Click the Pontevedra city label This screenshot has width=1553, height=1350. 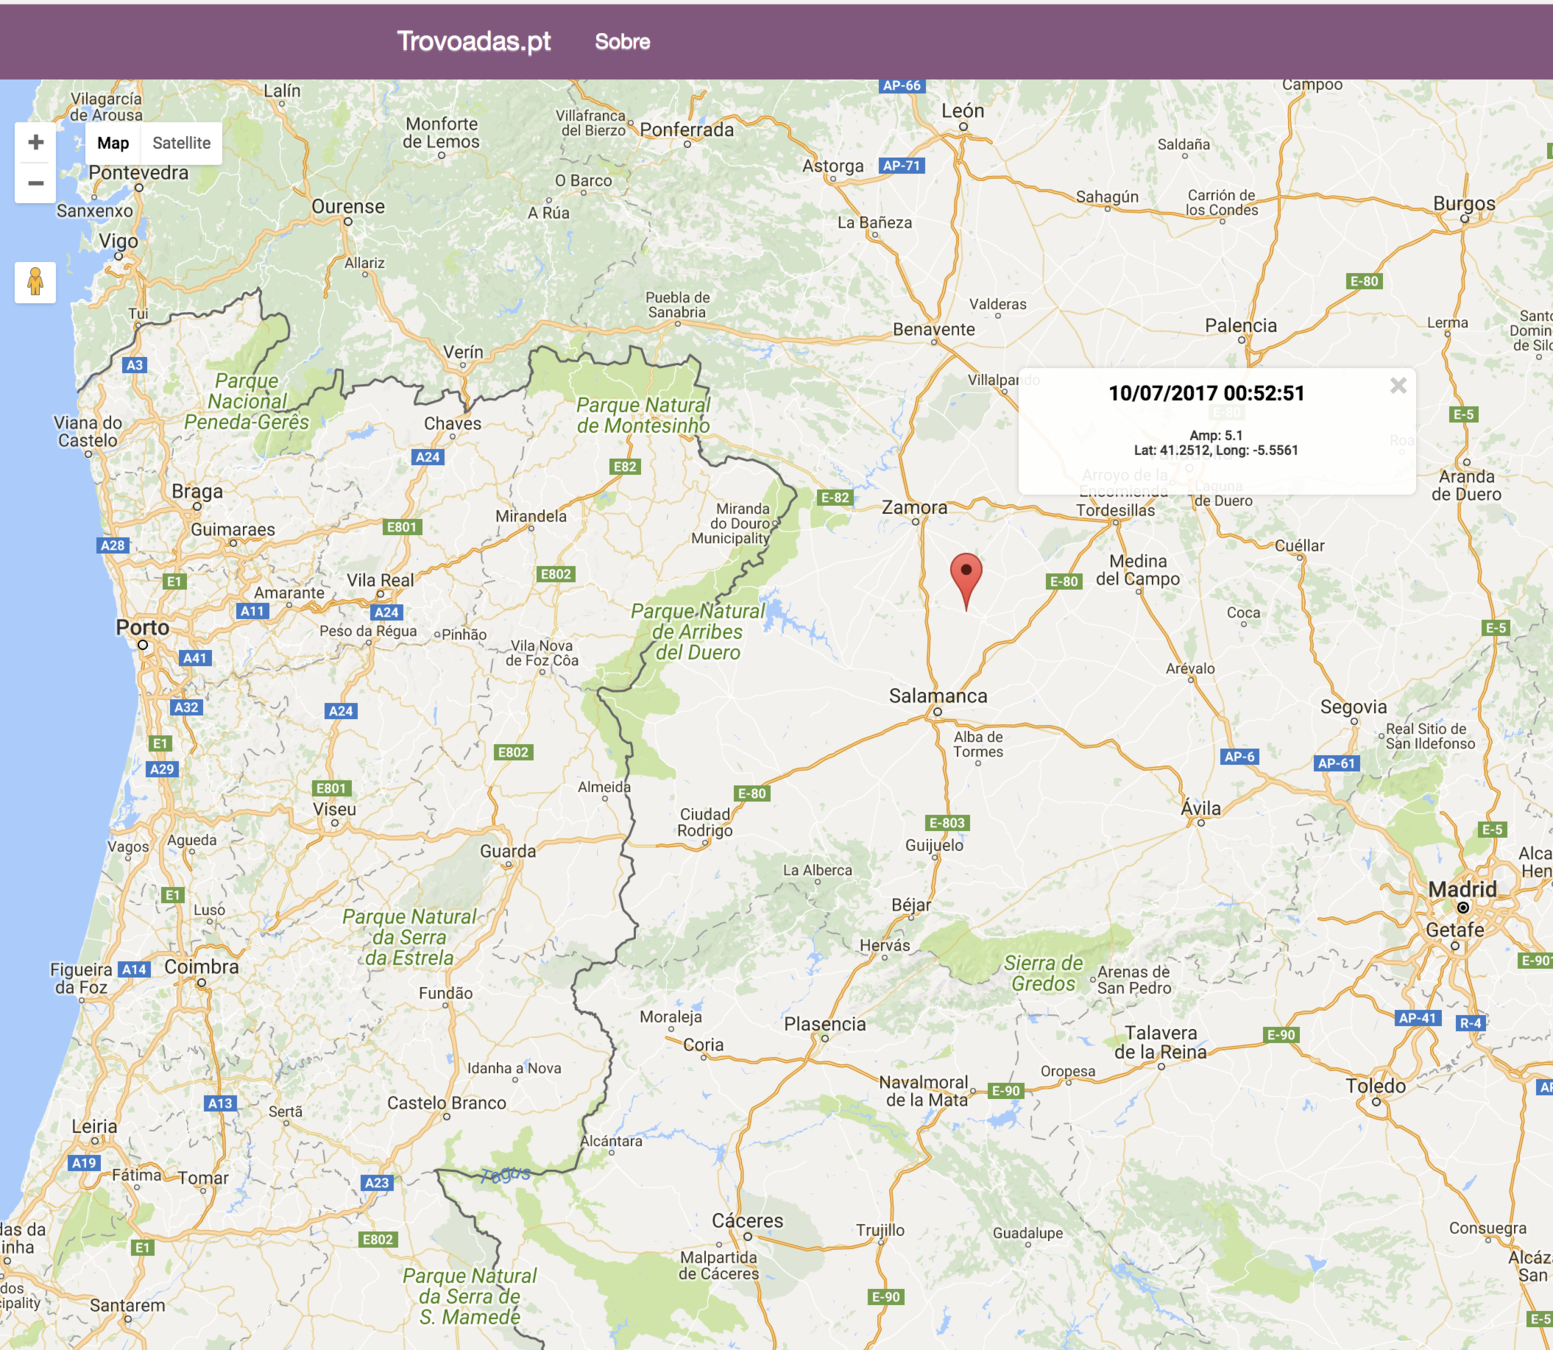coord(138,173)
